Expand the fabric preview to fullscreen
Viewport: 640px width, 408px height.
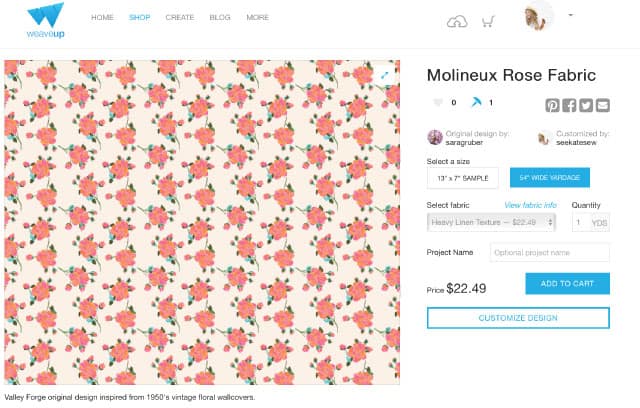tap(384, 75)
